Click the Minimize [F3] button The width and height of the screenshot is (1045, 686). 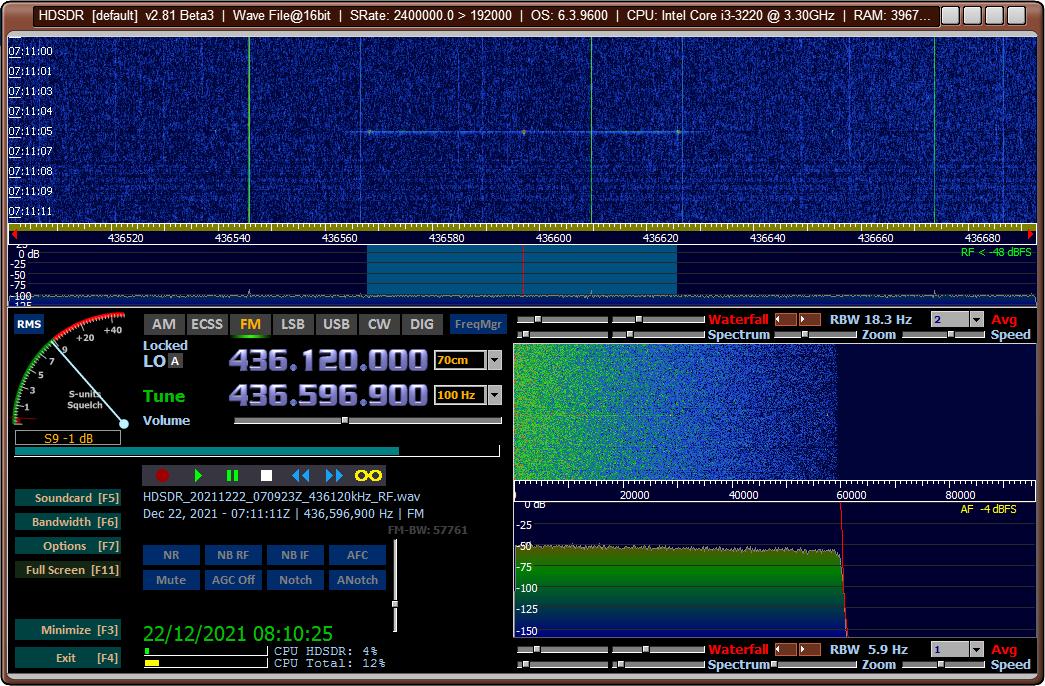pos(67,630)
